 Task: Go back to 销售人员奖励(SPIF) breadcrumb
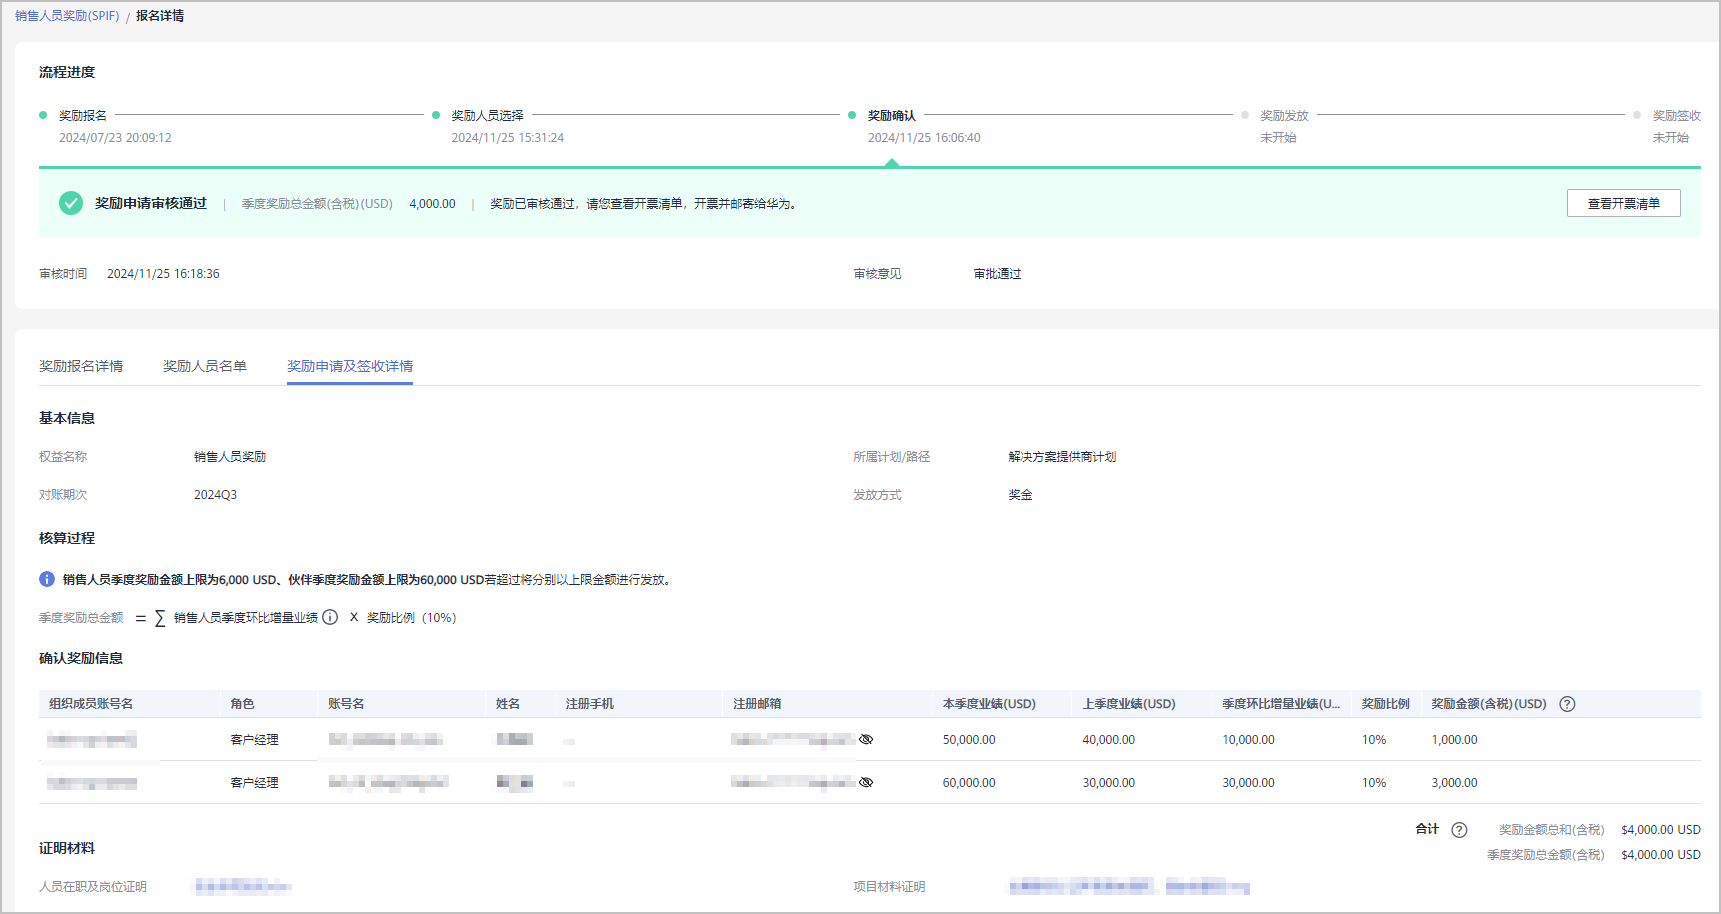(x=67, y=16)
